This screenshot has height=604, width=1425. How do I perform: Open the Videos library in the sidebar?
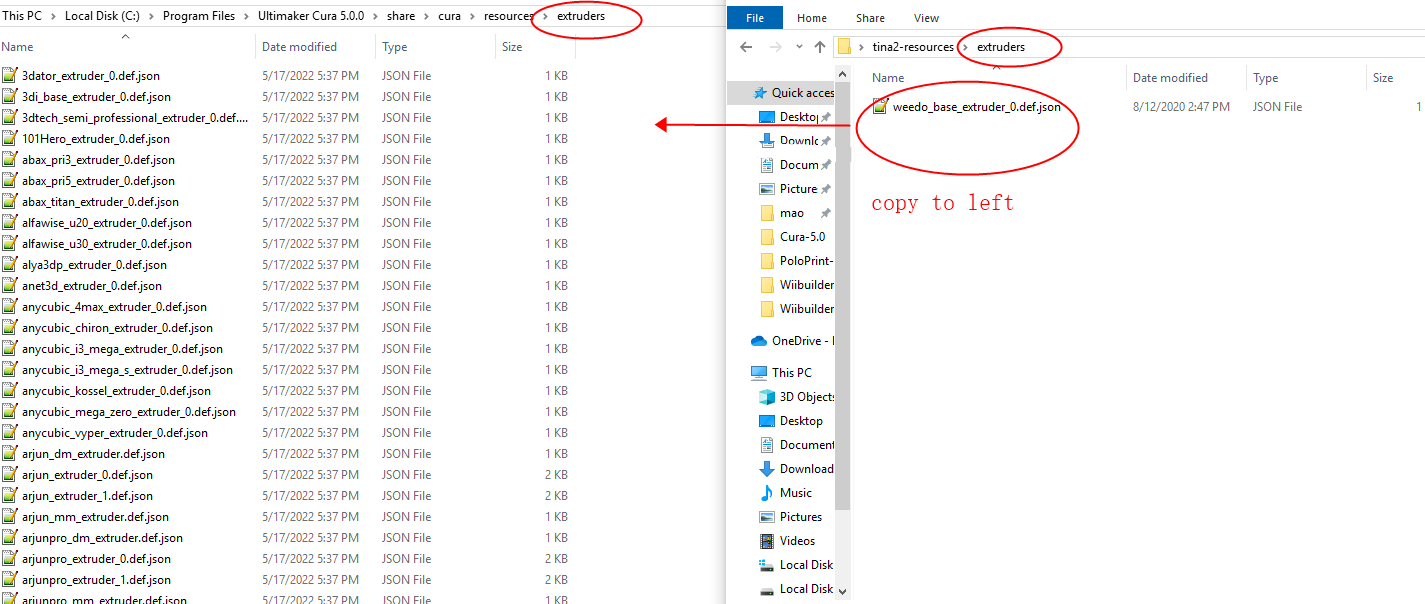click(797, 541)
